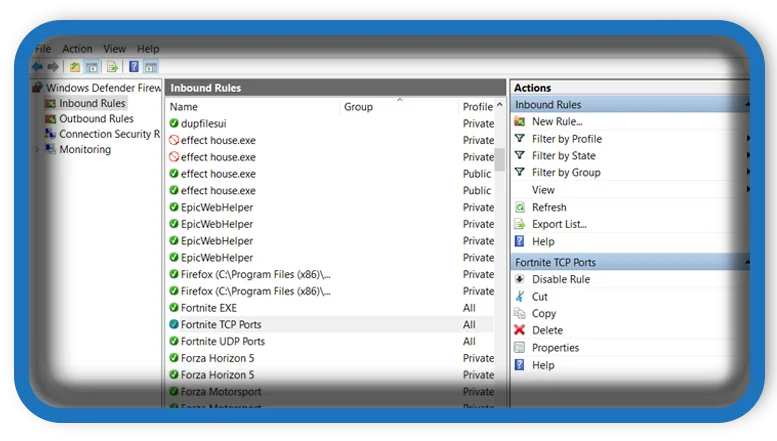This screenshot has width=777, height=441.
Task: Click Help under Inbound Rules actions
Action: [543, 241]
